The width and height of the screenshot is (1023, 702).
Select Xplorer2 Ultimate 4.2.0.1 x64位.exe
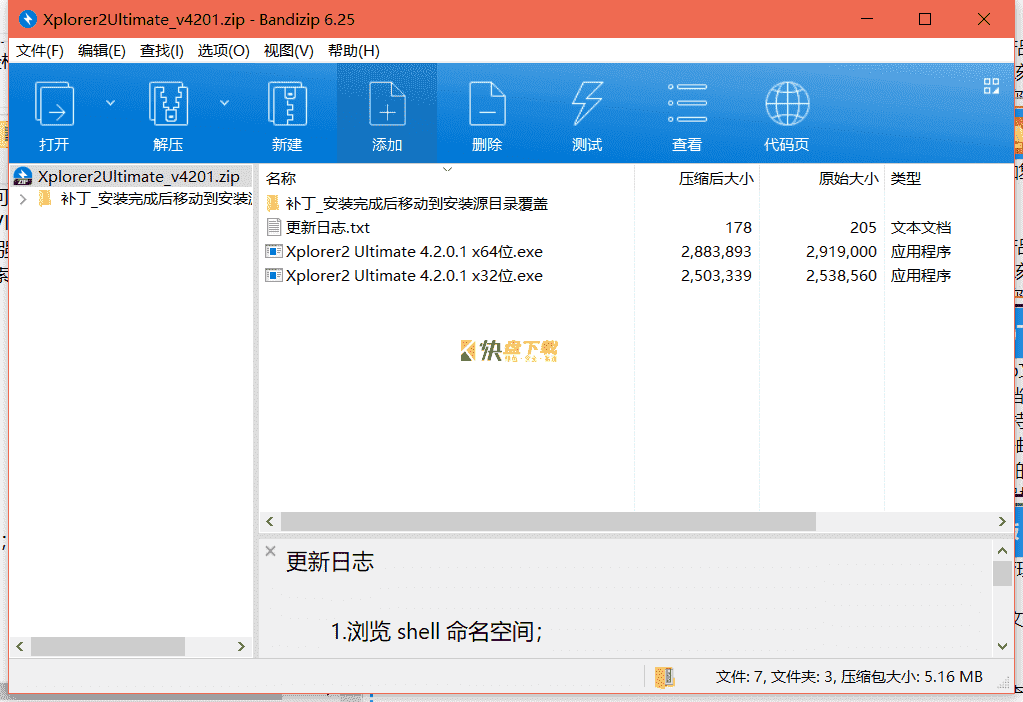click(x=414, y=252)
